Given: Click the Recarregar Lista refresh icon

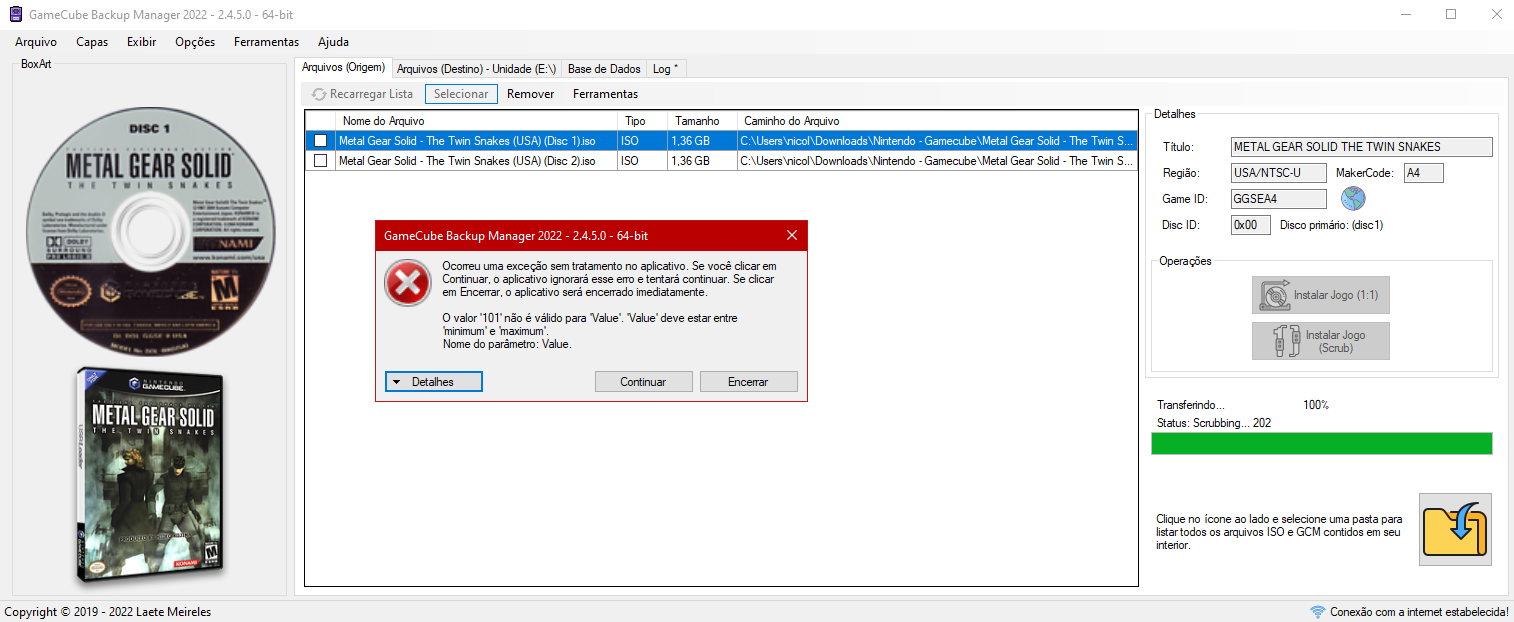Looking at the screenshot, I should (x=319, y=94).
